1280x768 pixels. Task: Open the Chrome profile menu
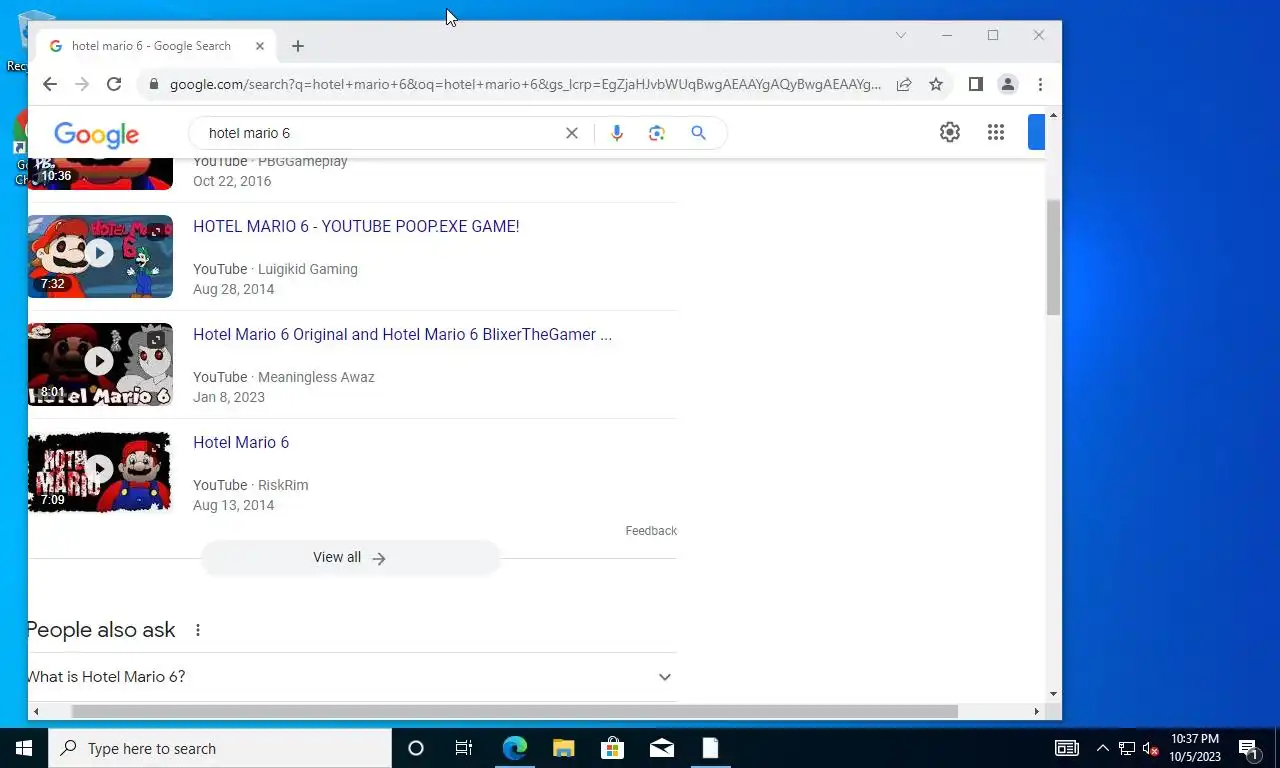pyautogui.click(x=1008, y=84)
